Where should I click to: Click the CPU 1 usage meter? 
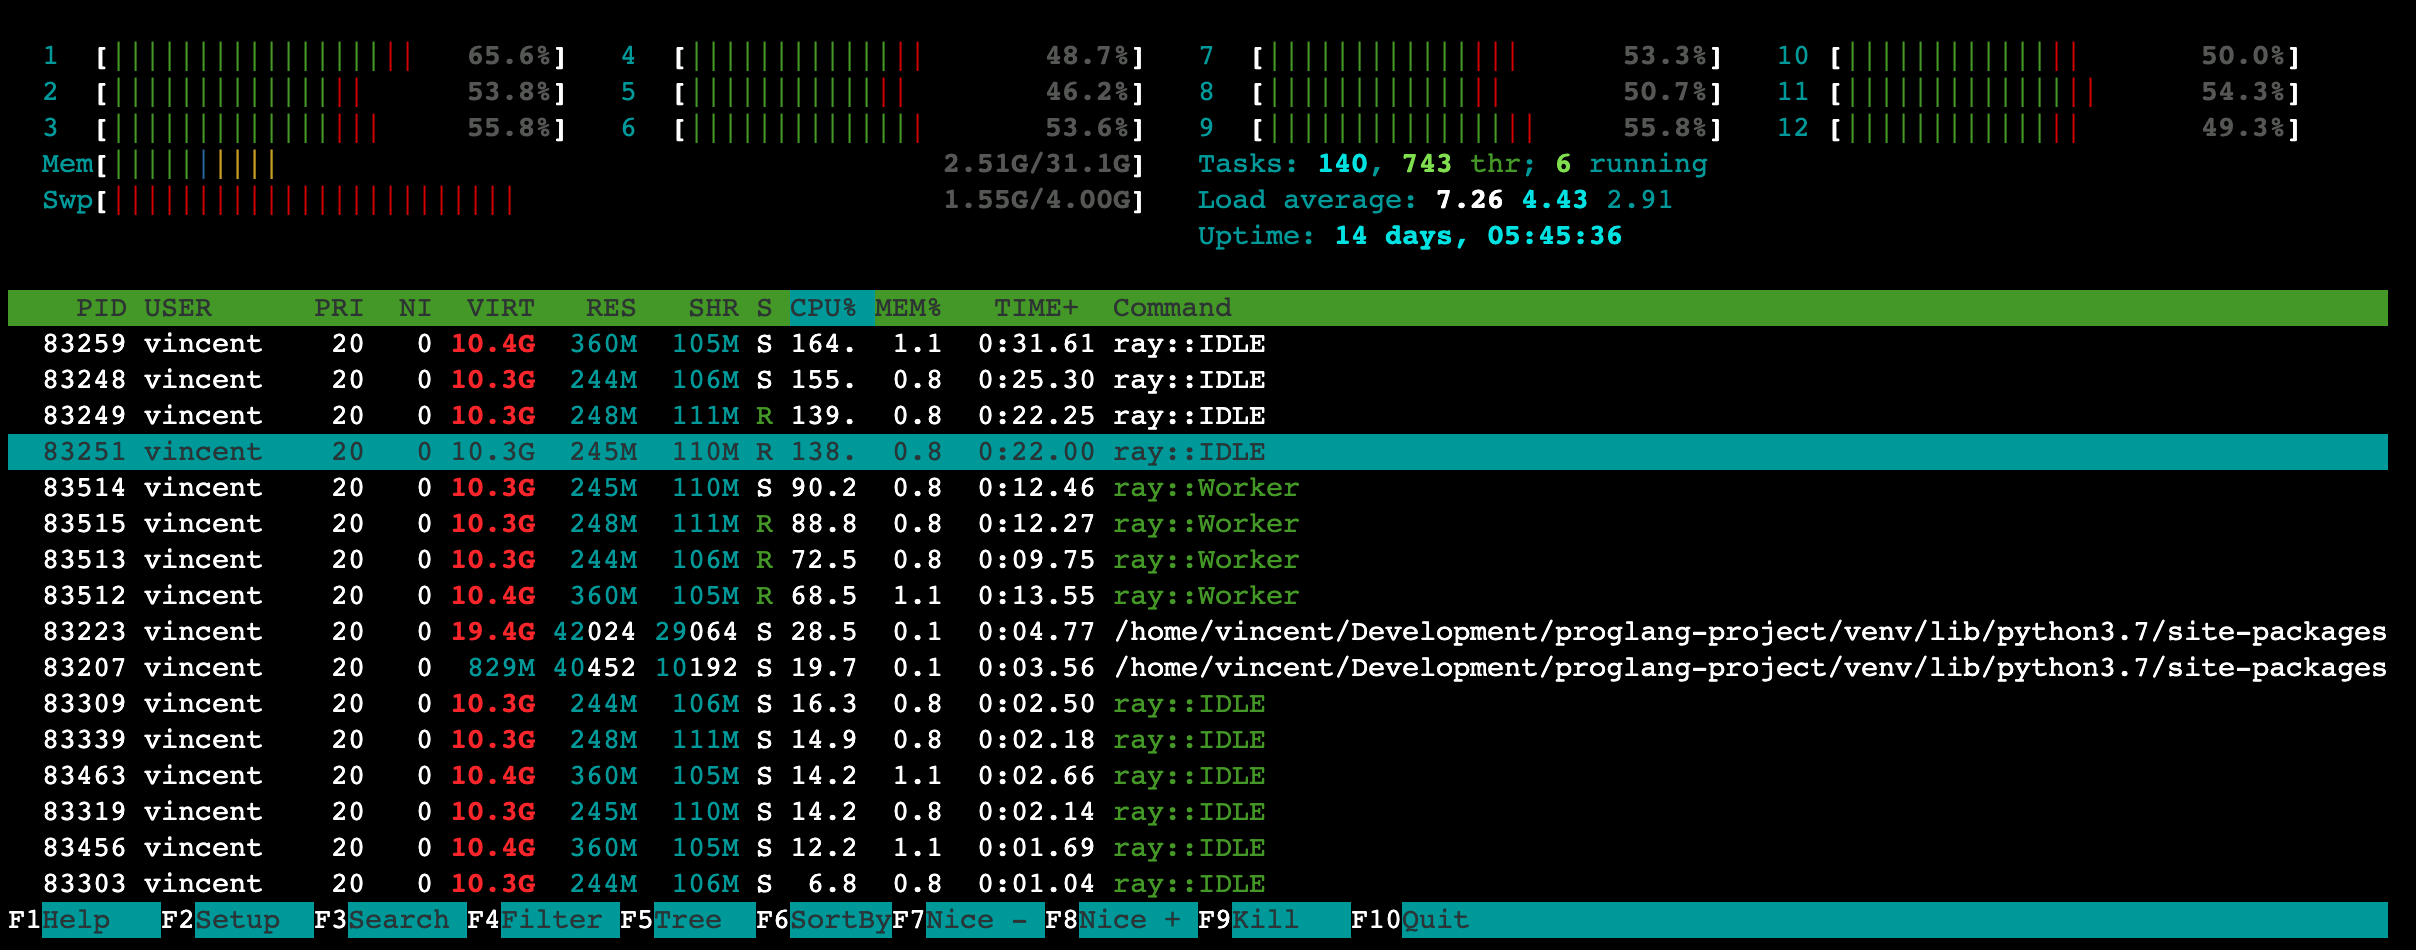(304, 56)
